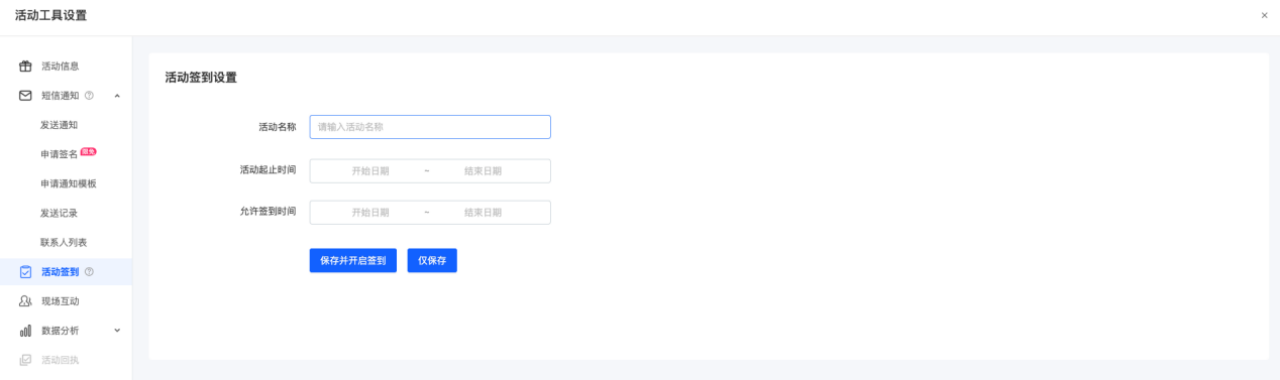Click the bar chart icon beside 数据分析
Screen dimensions: 1280x380
[x=26, y=330]
